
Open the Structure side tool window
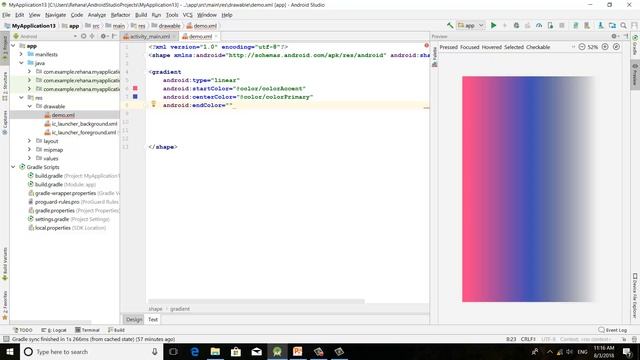click(x=5, y=86)
